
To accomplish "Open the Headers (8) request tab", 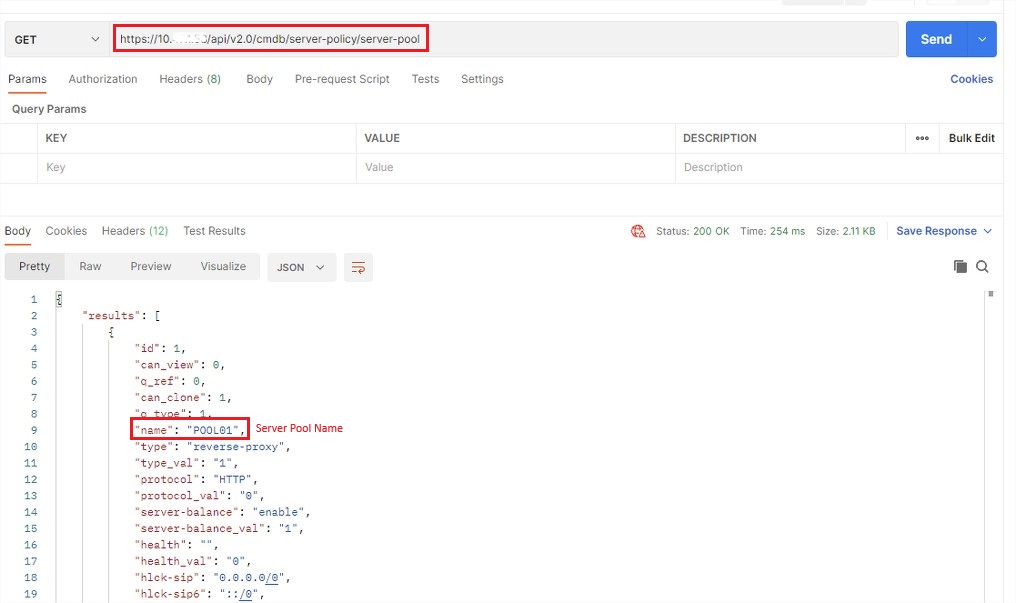I will [x=190, y=79].
